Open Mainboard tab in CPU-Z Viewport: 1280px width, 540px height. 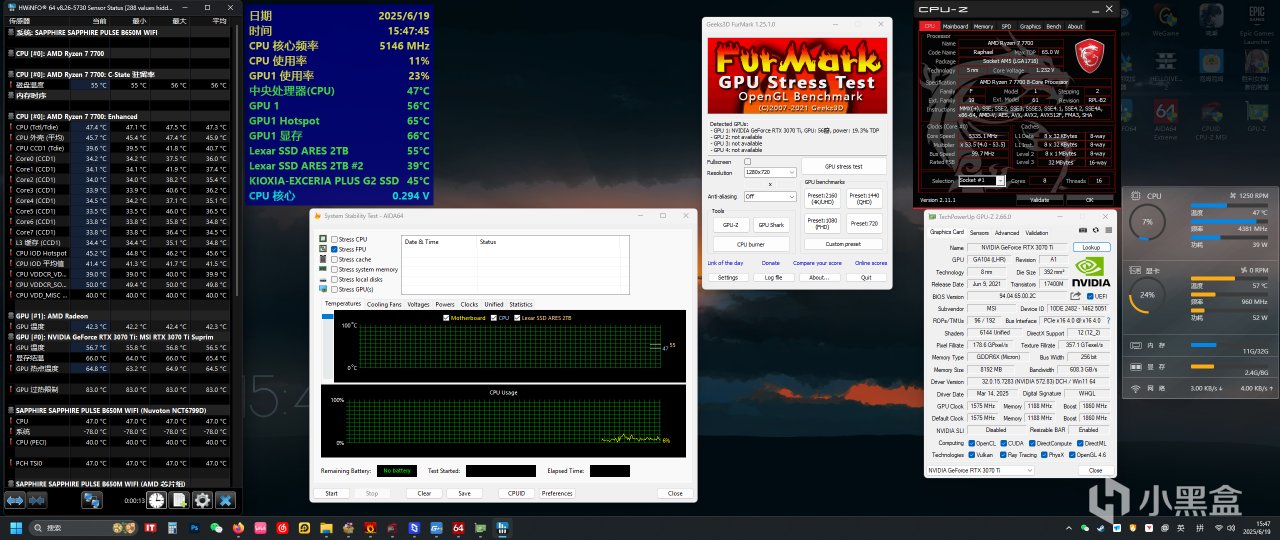coord(955,26)
